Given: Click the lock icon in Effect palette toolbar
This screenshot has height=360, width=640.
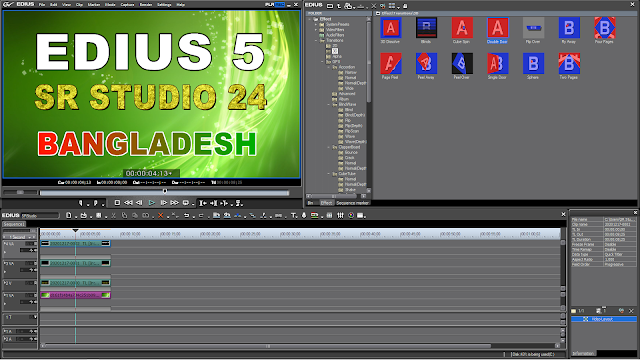Looking at the screenshot, I should click(x=405, y=6).
